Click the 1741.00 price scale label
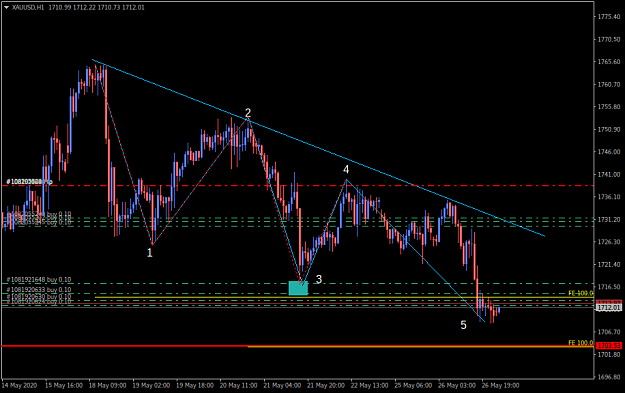 609,175
